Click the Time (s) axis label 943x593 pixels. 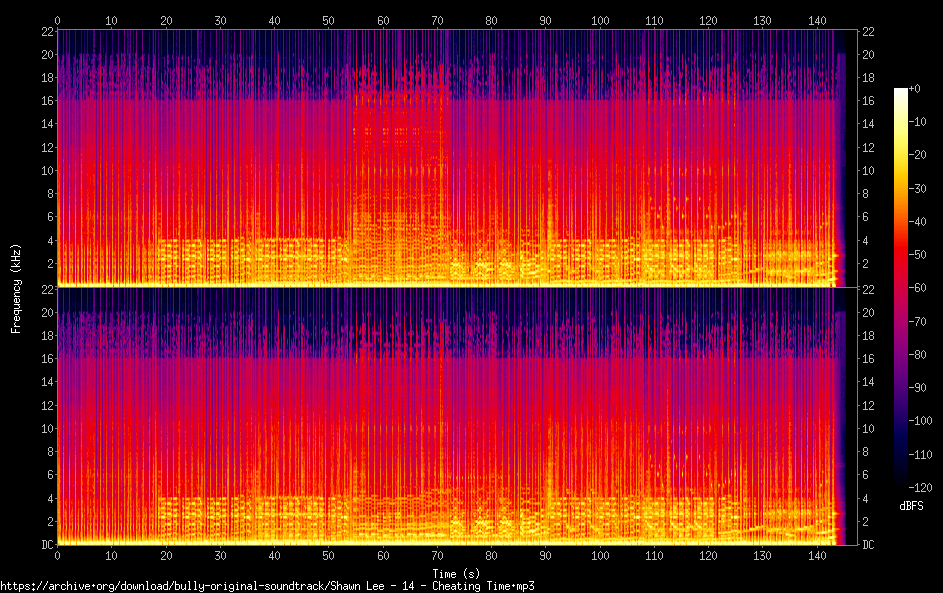coord(456,574)
